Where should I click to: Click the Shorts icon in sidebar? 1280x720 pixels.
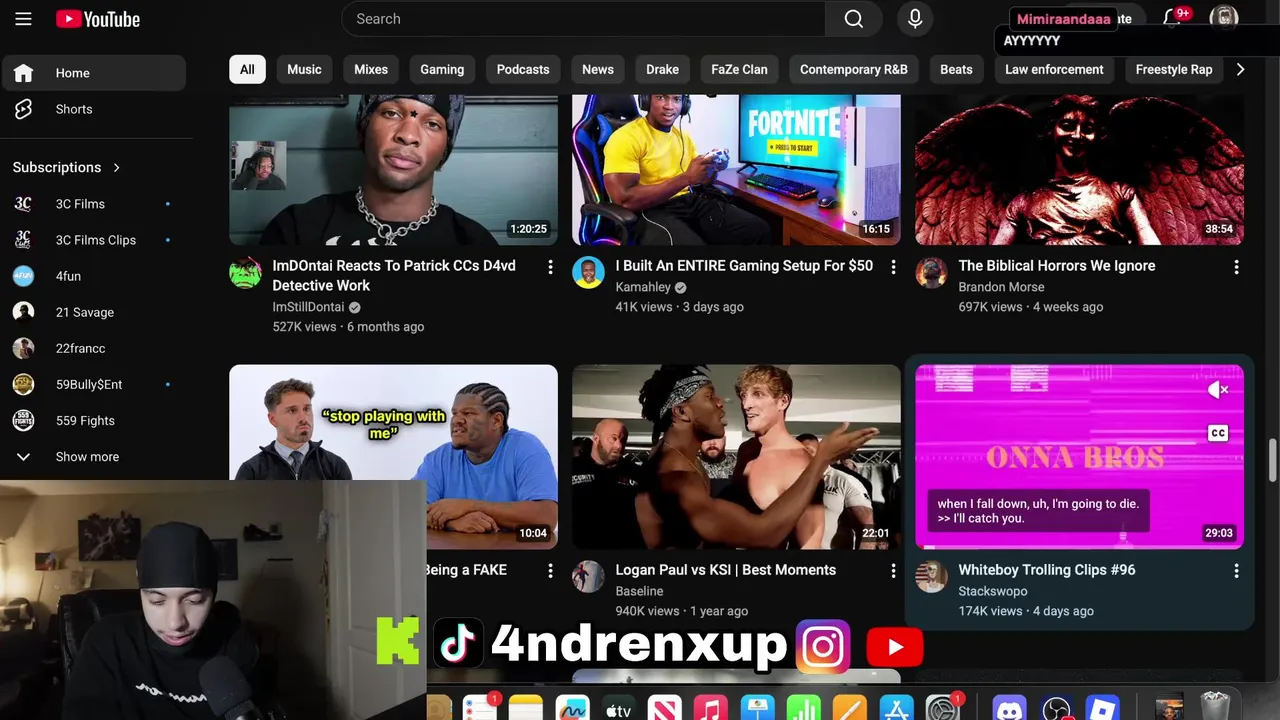coord(23,109)
